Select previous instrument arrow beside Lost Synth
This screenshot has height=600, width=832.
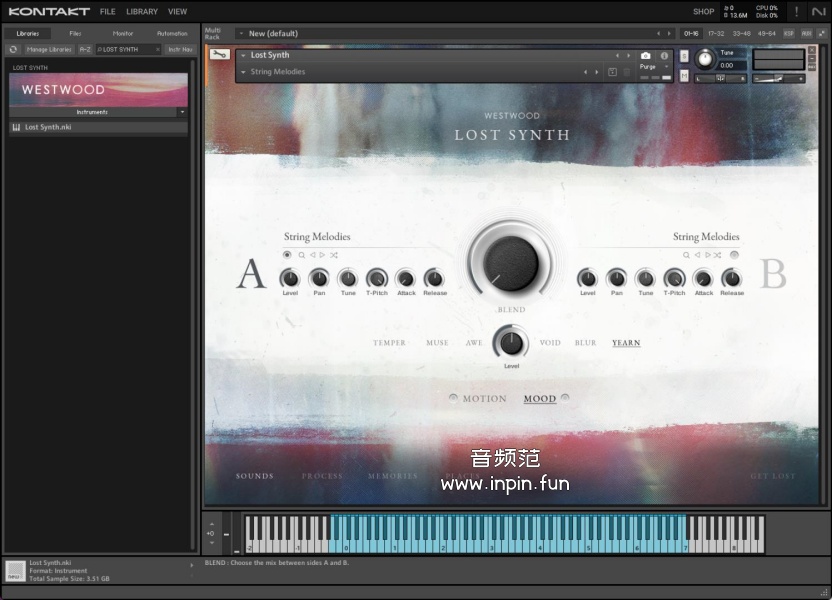pyautogui.click(x=617, y=55)
